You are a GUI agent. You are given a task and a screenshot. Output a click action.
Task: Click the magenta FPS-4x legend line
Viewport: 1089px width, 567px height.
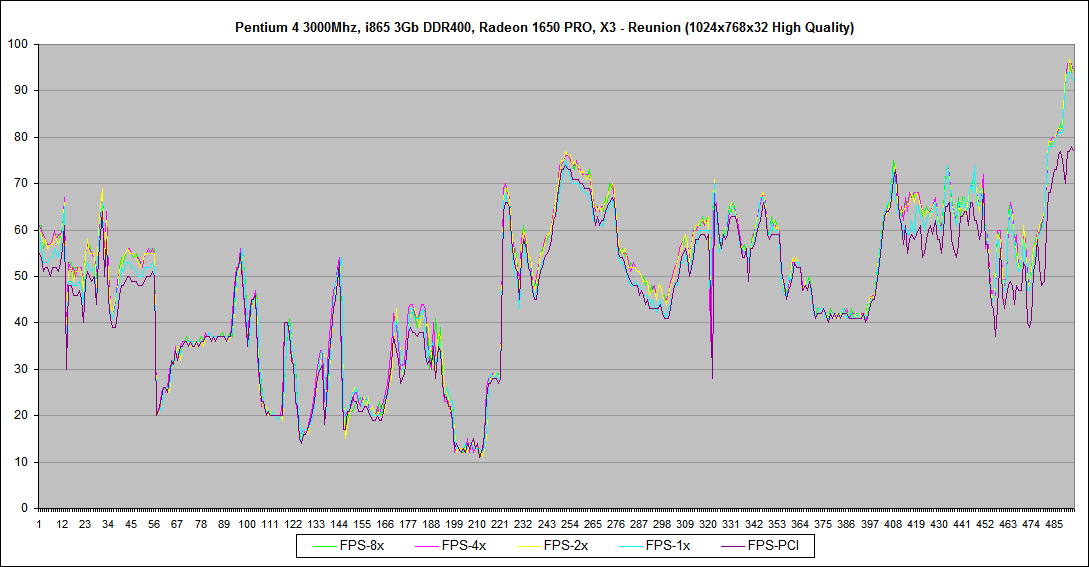pos(426,546)
